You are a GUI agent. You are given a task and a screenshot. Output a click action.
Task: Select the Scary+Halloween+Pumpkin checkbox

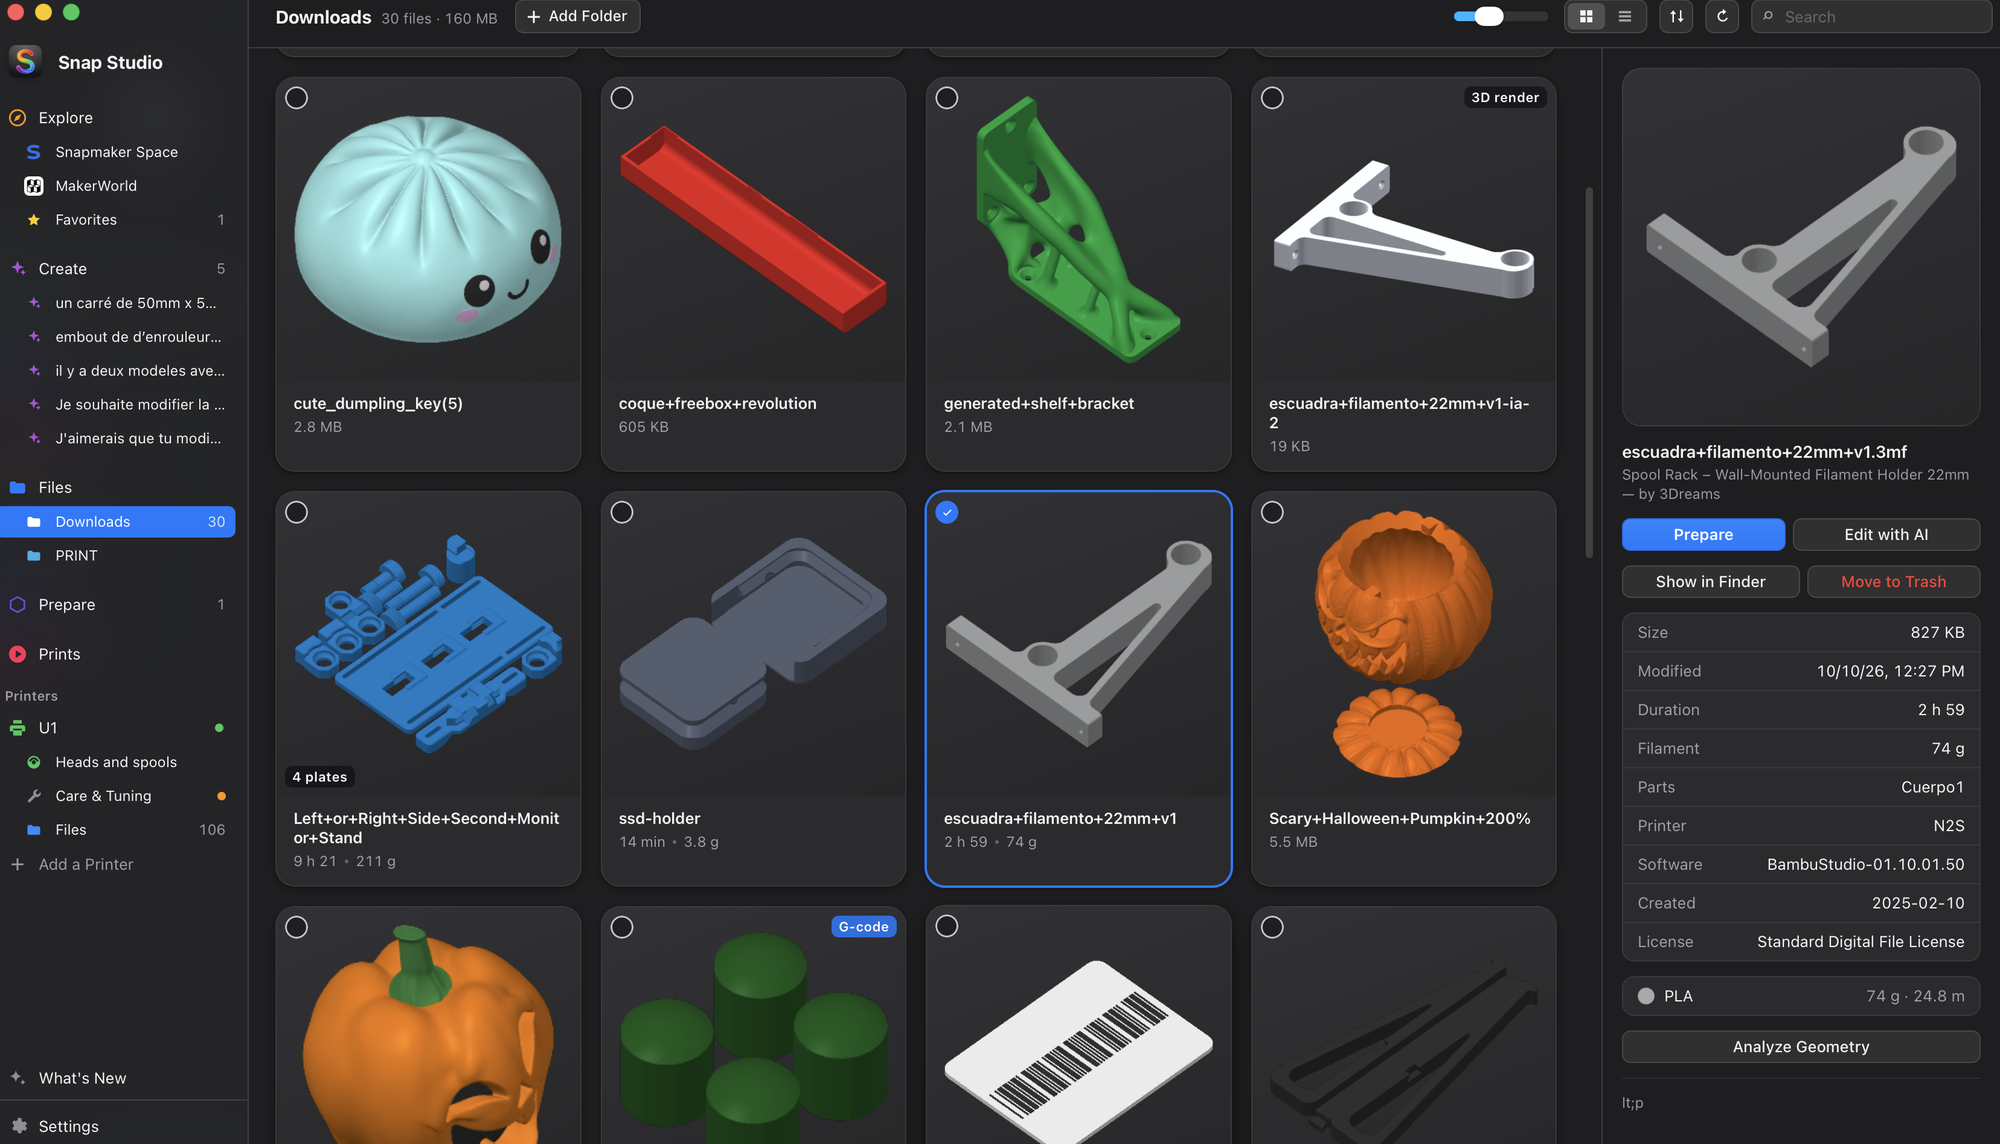pos(1272,512)
